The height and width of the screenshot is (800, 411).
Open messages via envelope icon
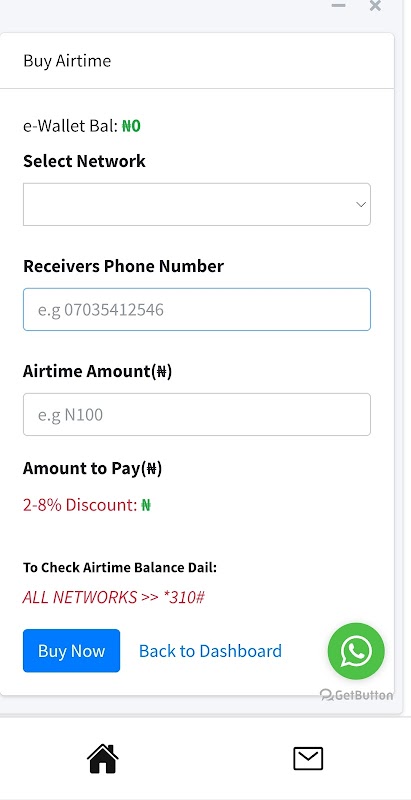tap(308, 759)
